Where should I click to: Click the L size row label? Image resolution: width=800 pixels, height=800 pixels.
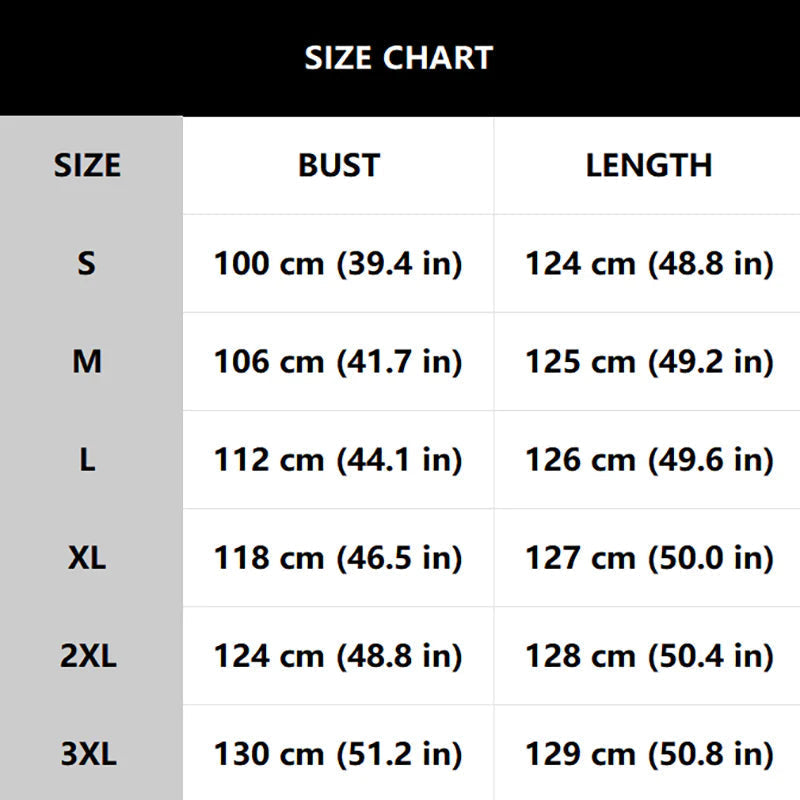87,460
